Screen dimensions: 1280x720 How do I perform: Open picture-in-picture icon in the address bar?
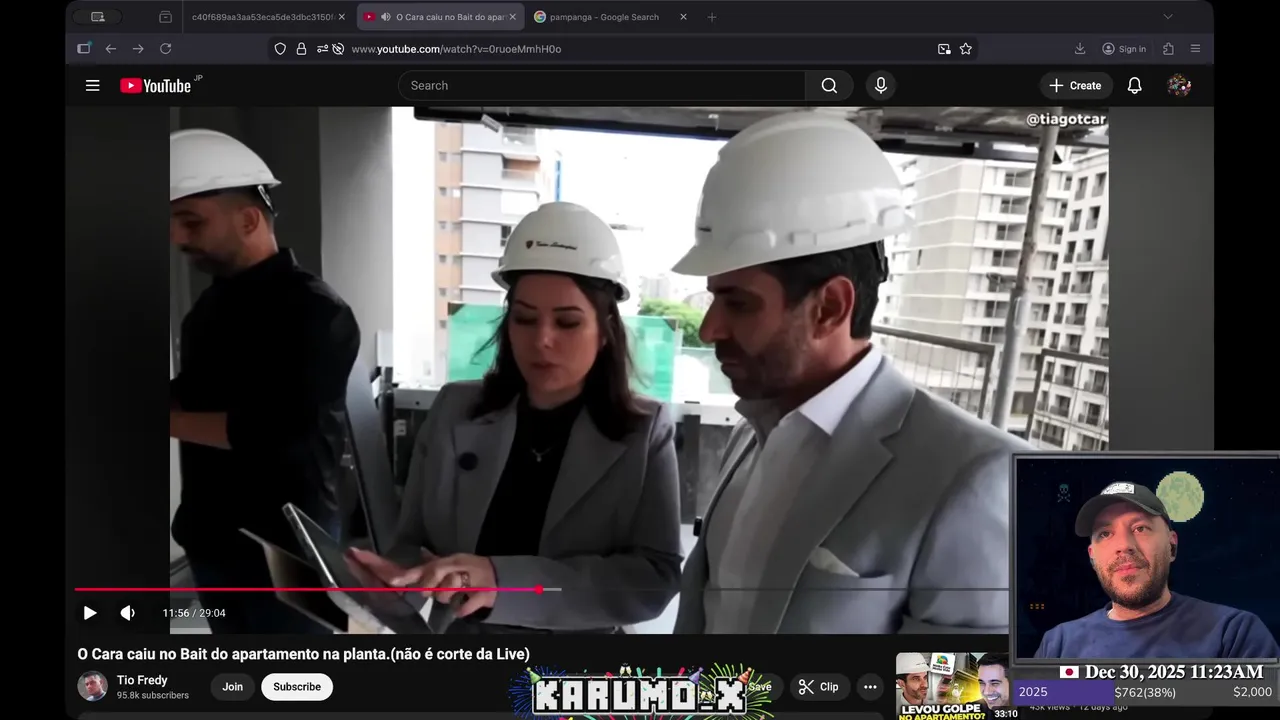[x=944, y=49]
